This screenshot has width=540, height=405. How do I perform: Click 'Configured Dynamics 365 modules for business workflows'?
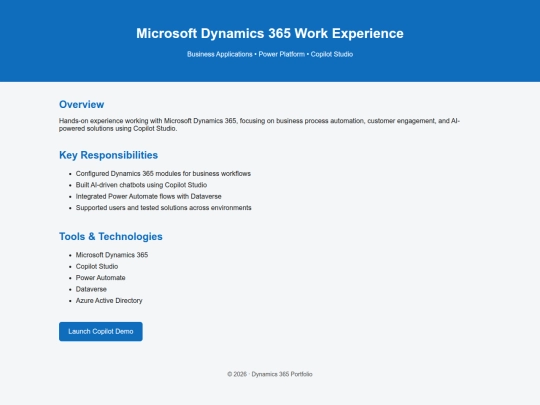point(163,174)
